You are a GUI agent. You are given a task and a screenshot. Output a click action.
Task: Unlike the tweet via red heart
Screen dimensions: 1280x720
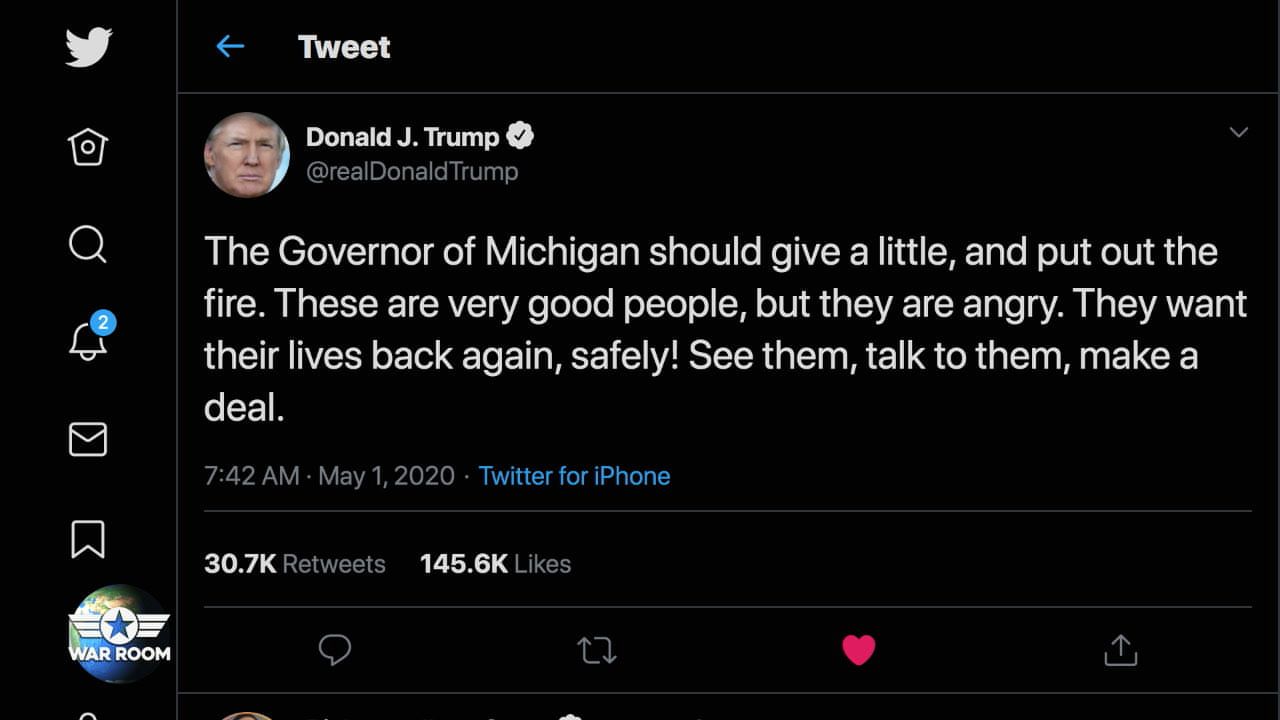(858, 651)
